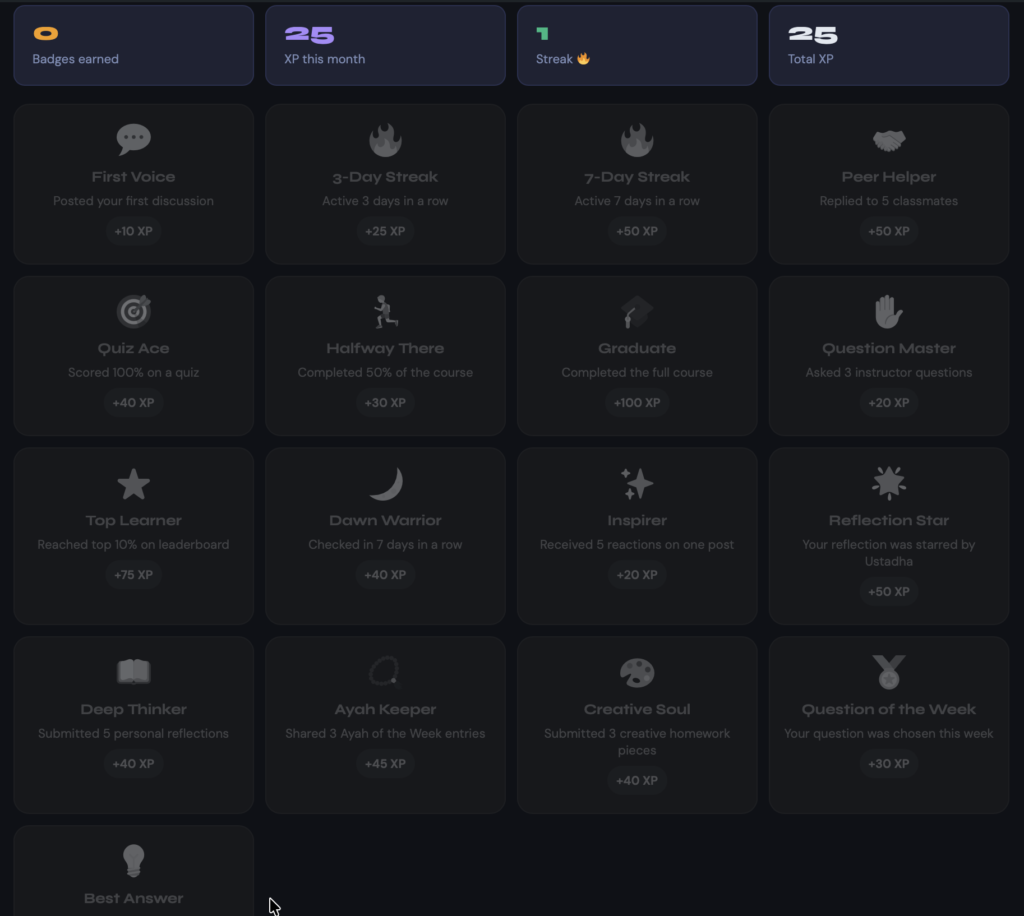Click the 7-Day Streak flame icon

coord(637,140)
